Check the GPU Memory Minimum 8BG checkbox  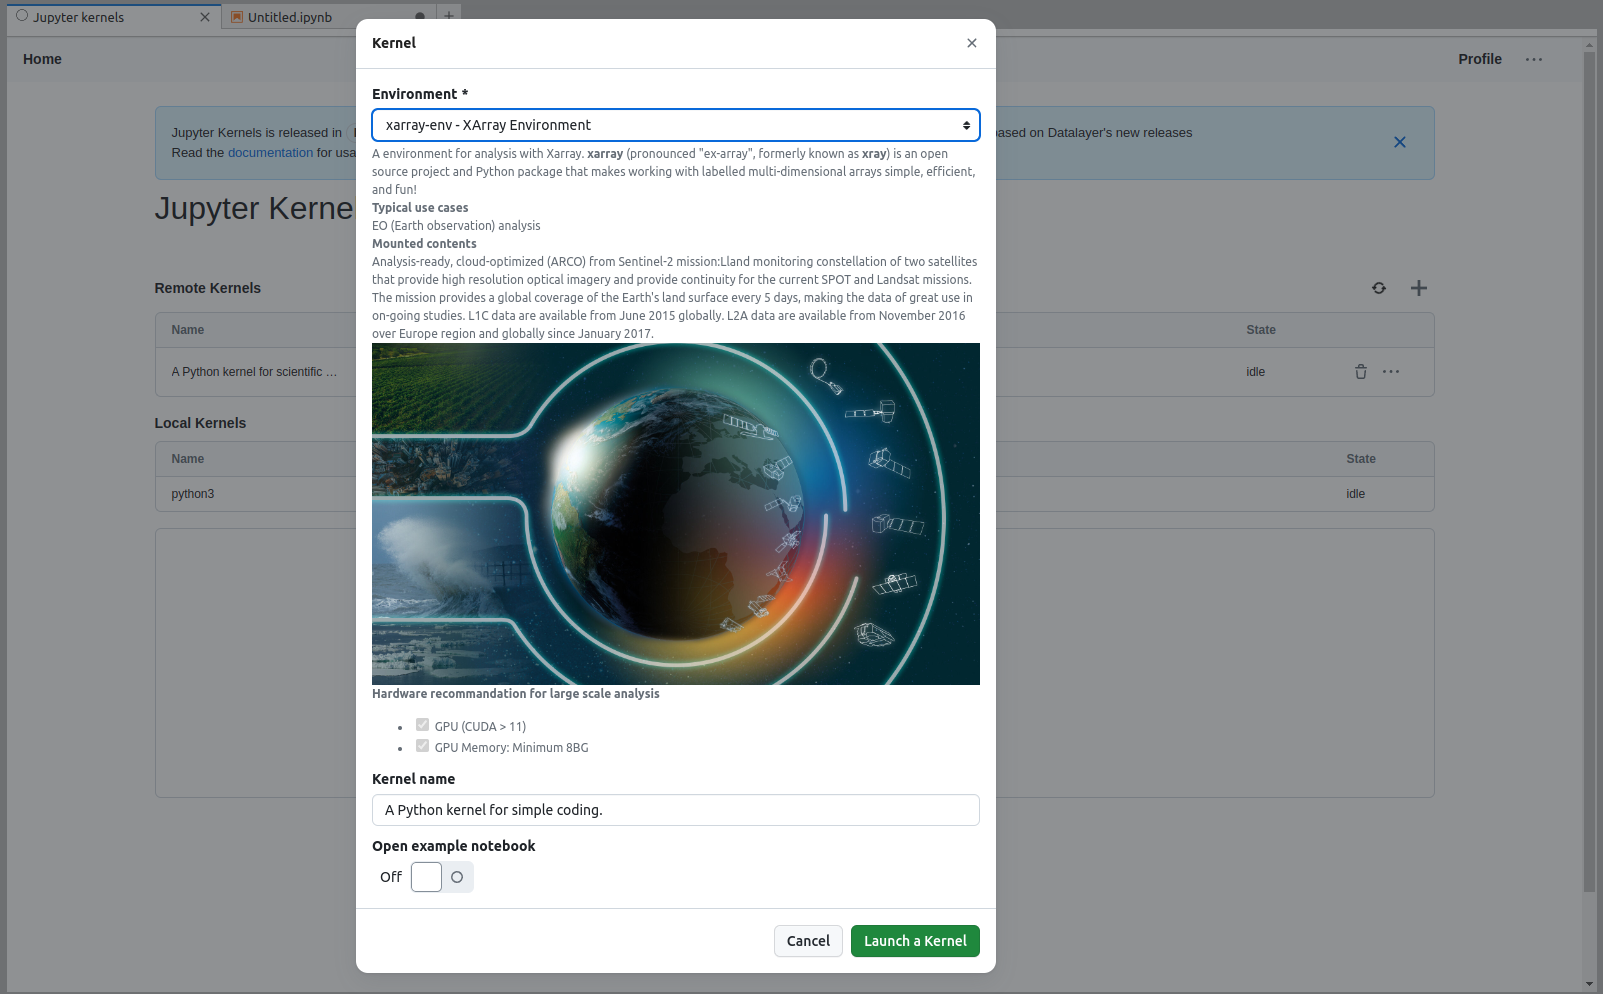tap(423, 746)
